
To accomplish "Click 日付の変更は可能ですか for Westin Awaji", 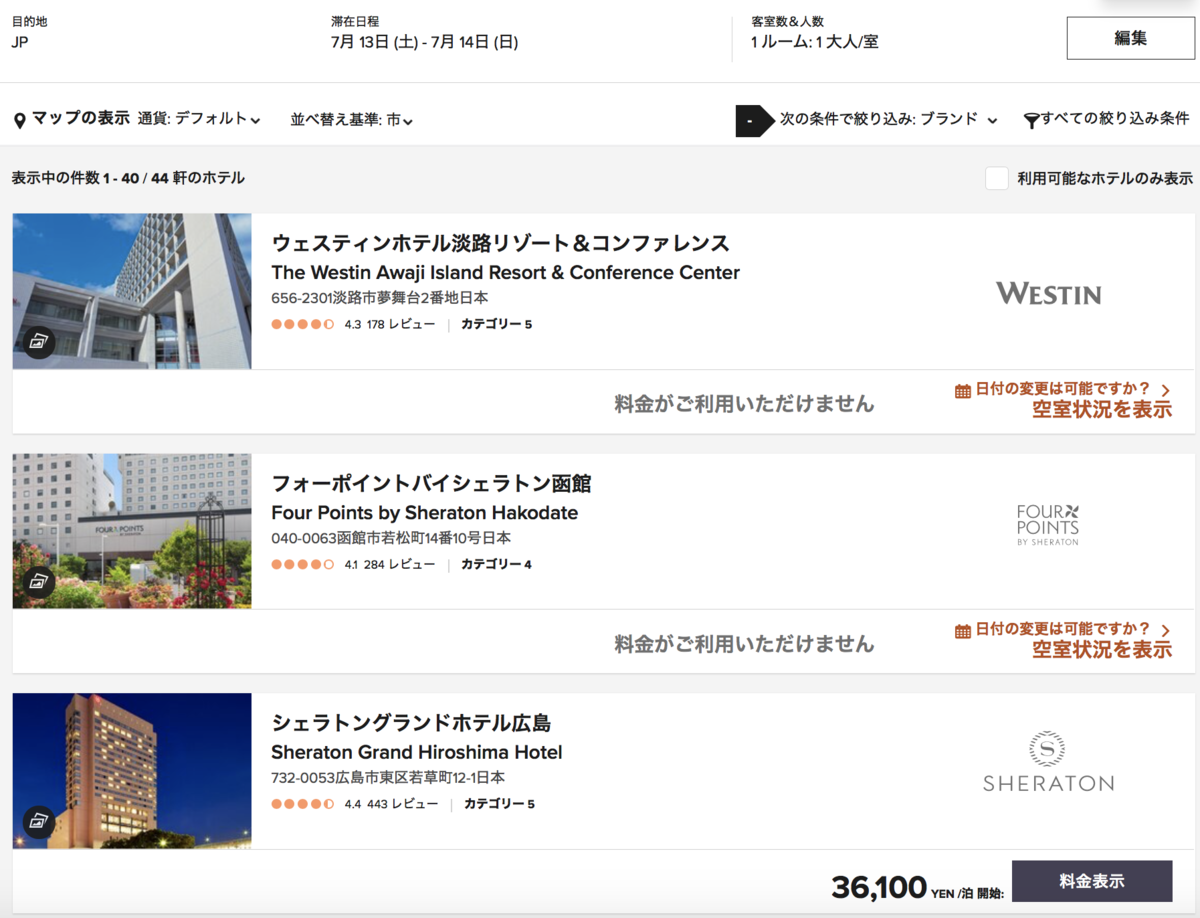I will (1063, 389).
